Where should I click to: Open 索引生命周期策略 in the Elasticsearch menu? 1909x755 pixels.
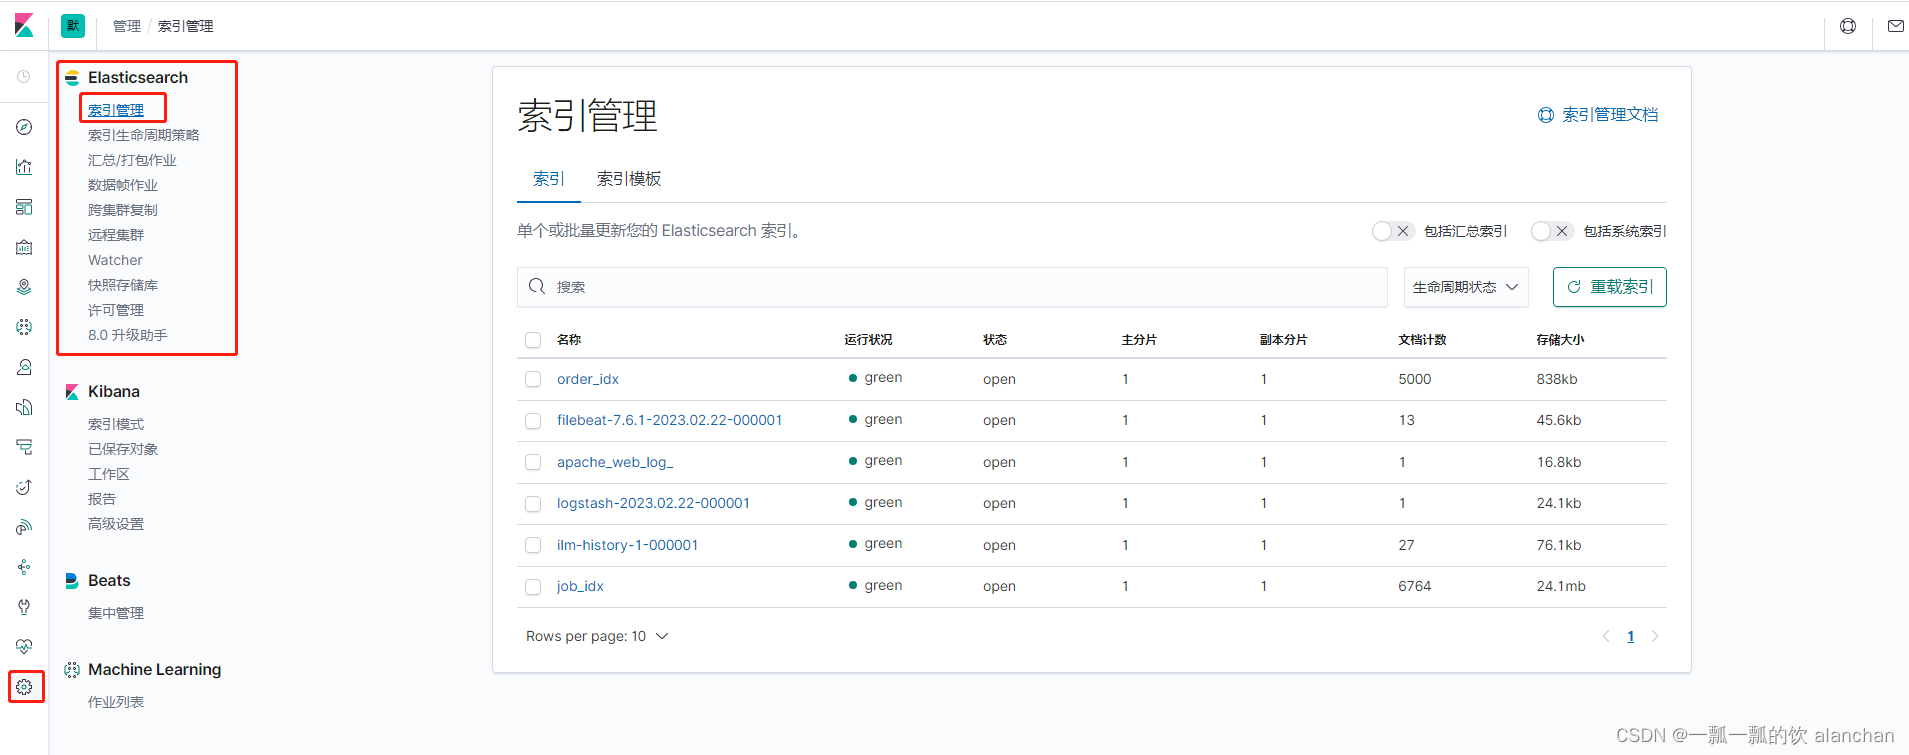[144, 135]
